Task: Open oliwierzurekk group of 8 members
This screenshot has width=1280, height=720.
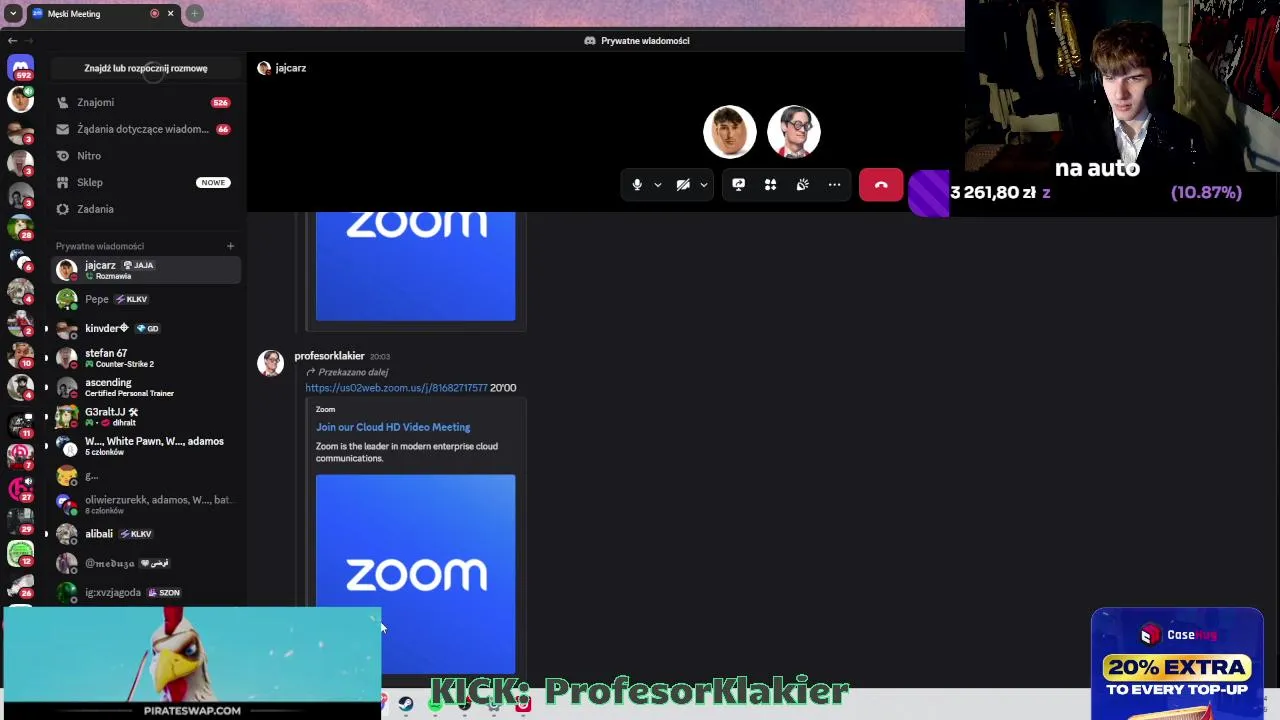Action: point(146,504)
